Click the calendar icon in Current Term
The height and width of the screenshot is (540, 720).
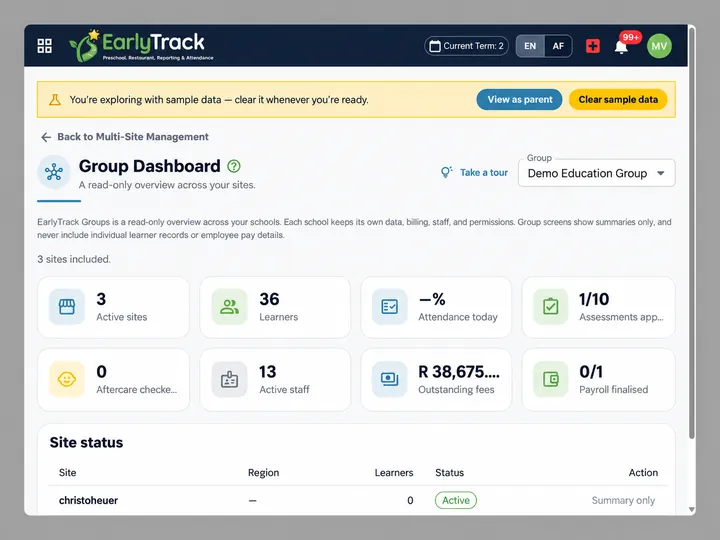(x=434, y=46)
